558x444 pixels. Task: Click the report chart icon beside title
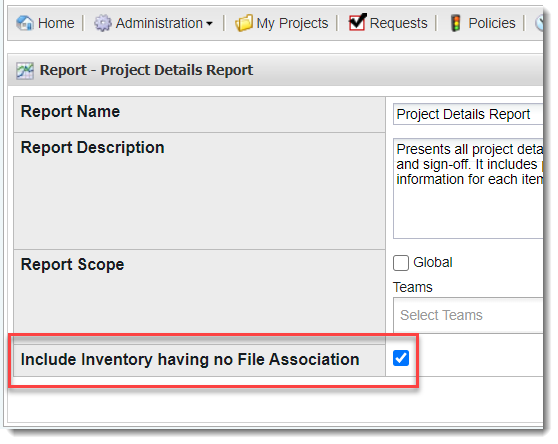(25, 70)
